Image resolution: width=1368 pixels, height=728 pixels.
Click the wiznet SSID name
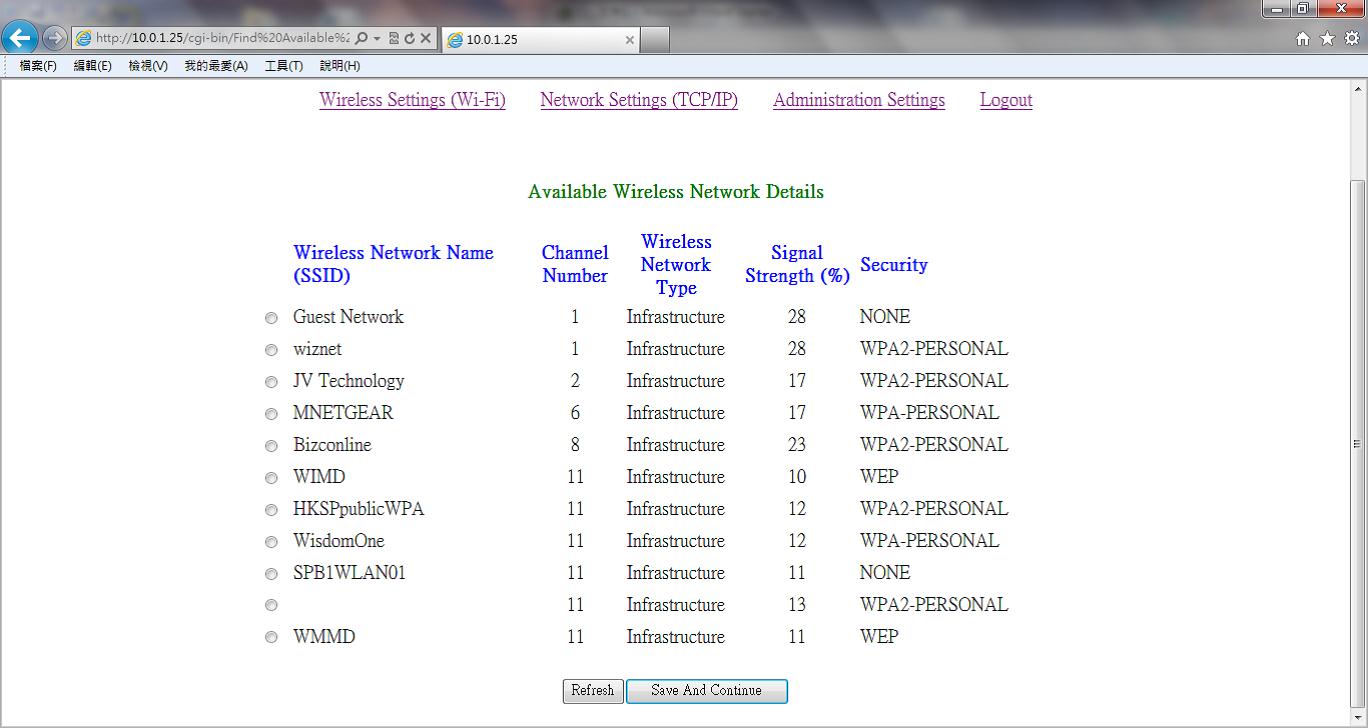(317, 349)
